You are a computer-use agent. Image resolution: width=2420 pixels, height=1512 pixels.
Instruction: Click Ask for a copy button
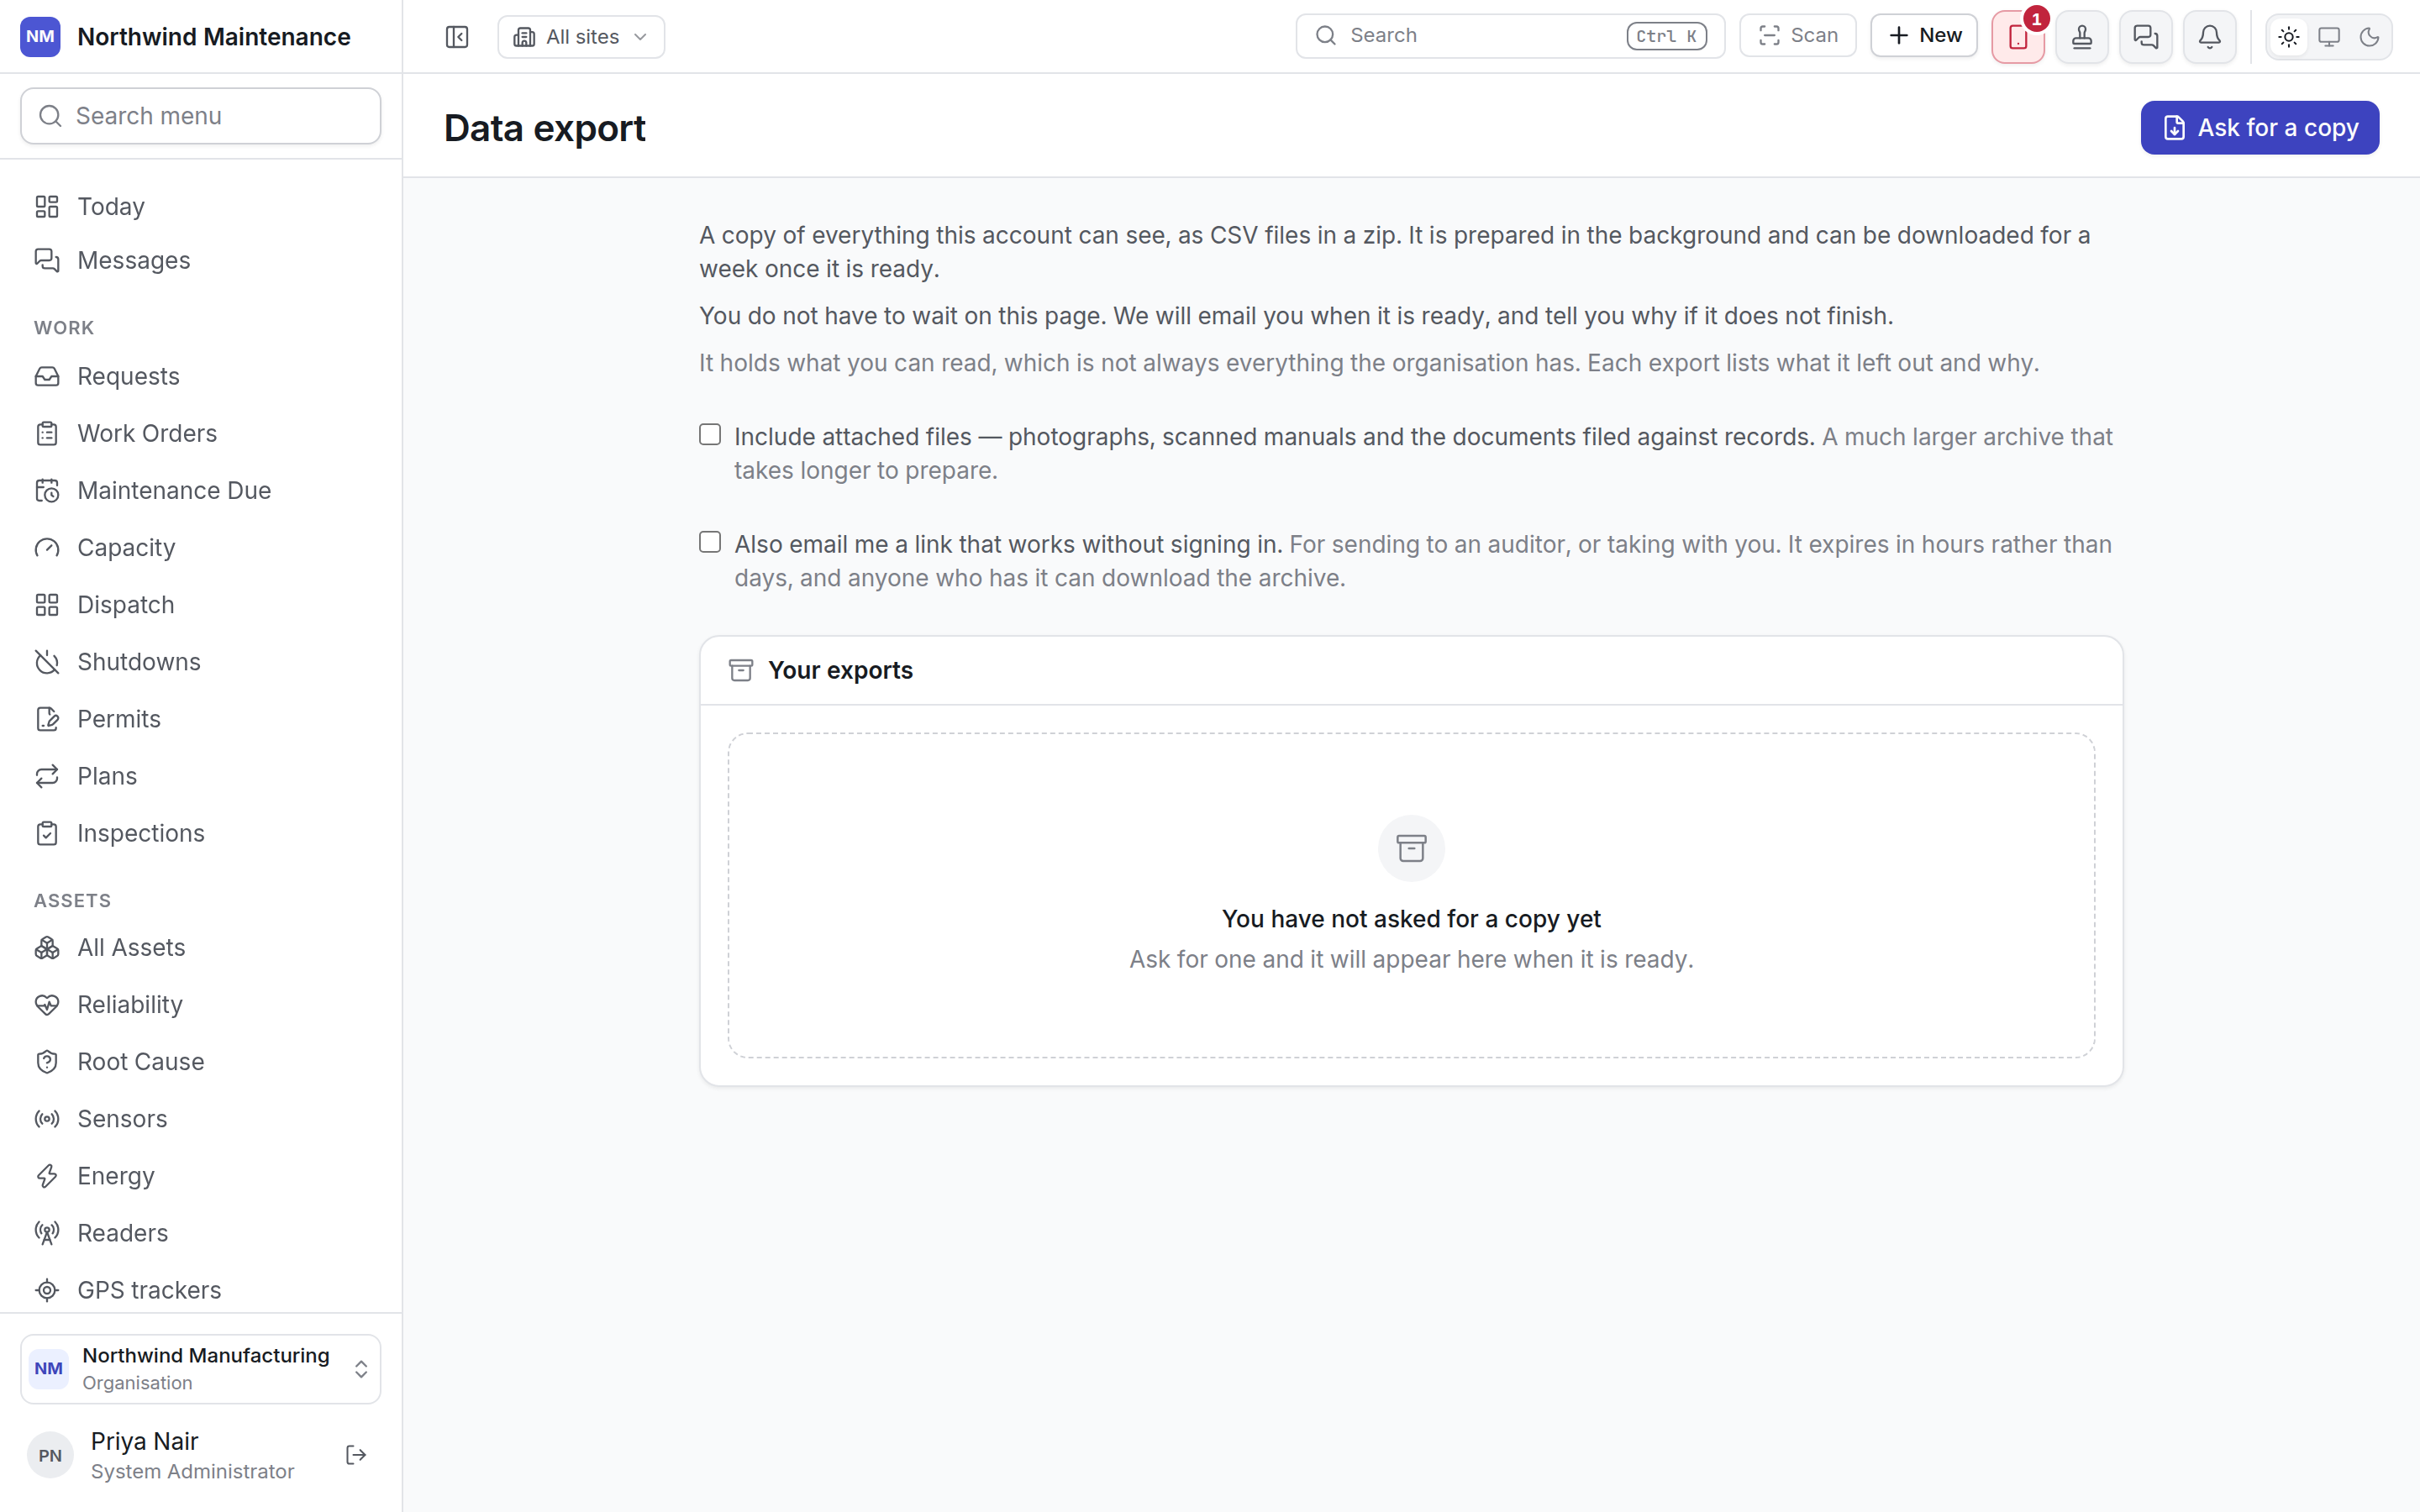(2260, 128)
